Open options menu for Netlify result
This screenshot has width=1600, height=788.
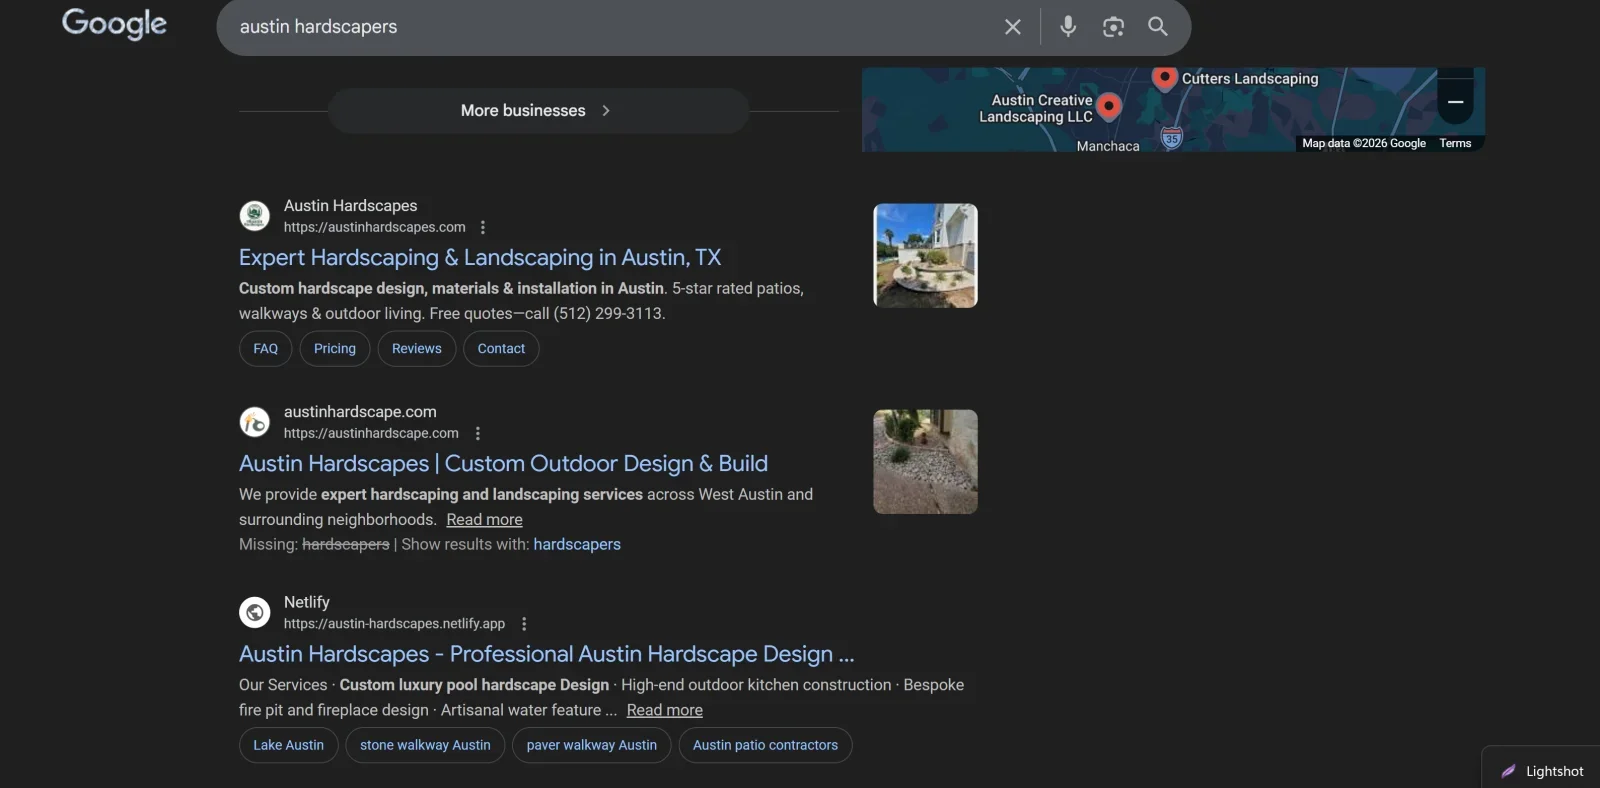coord(524,624)
